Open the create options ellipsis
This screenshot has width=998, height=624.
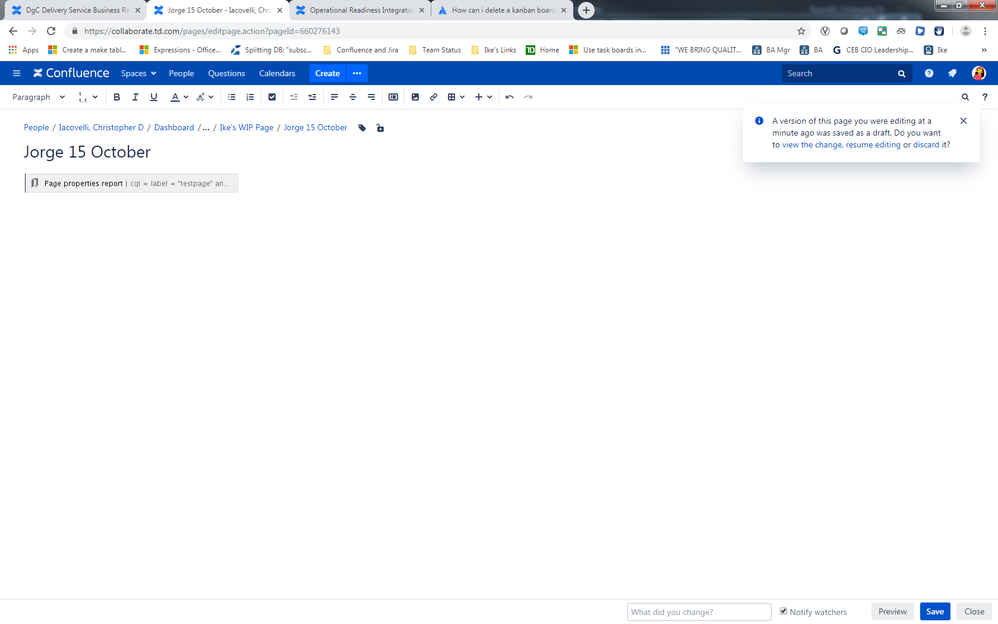(x=357, y=73)
